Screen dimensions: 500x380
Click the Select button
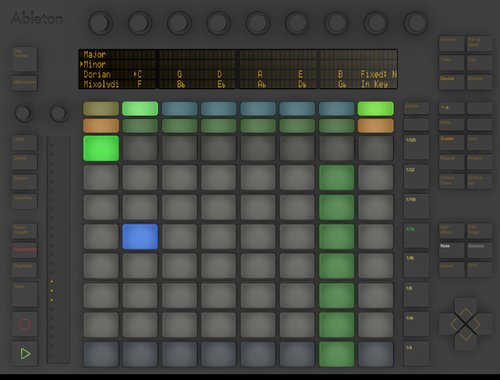[451, 269]
